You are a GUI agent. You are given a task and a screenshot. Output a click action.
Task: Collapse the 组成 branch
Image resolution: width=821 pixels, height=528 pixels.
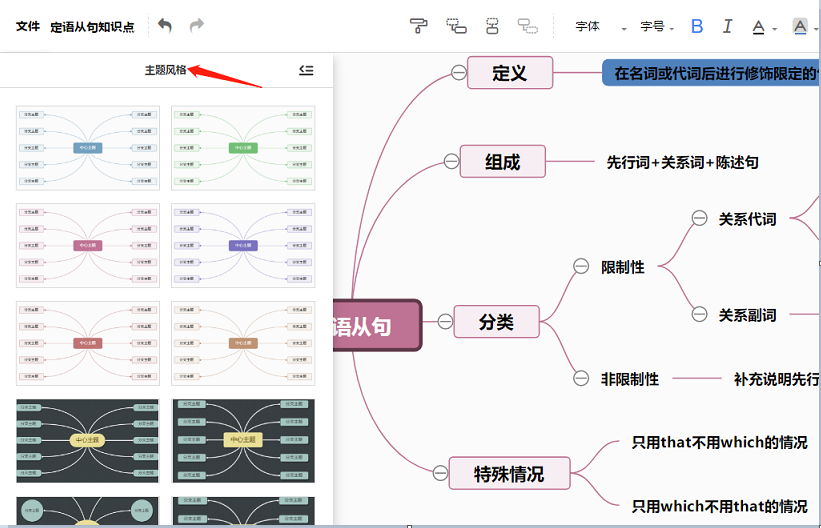pos(451,161)
